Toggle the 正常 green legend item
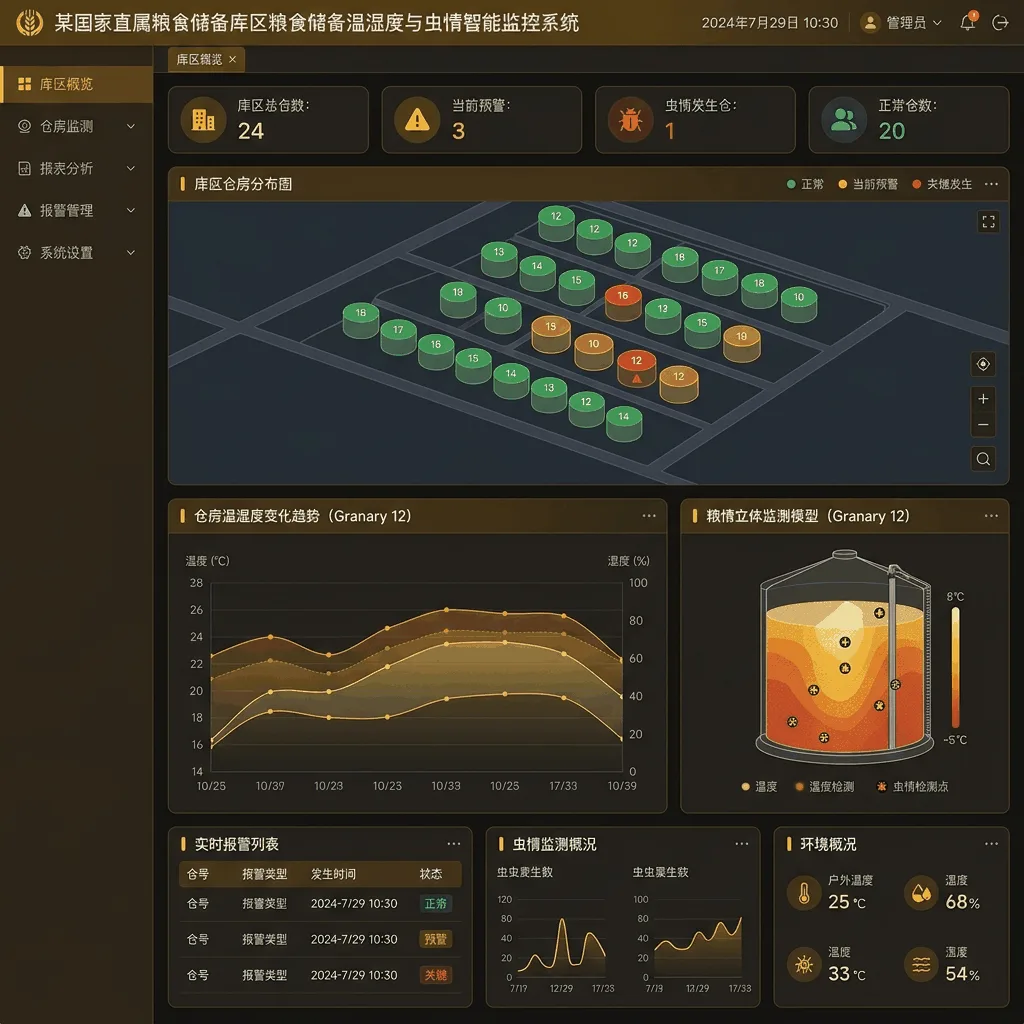This screenshot has height=1024, width=1024. [805, 184]
